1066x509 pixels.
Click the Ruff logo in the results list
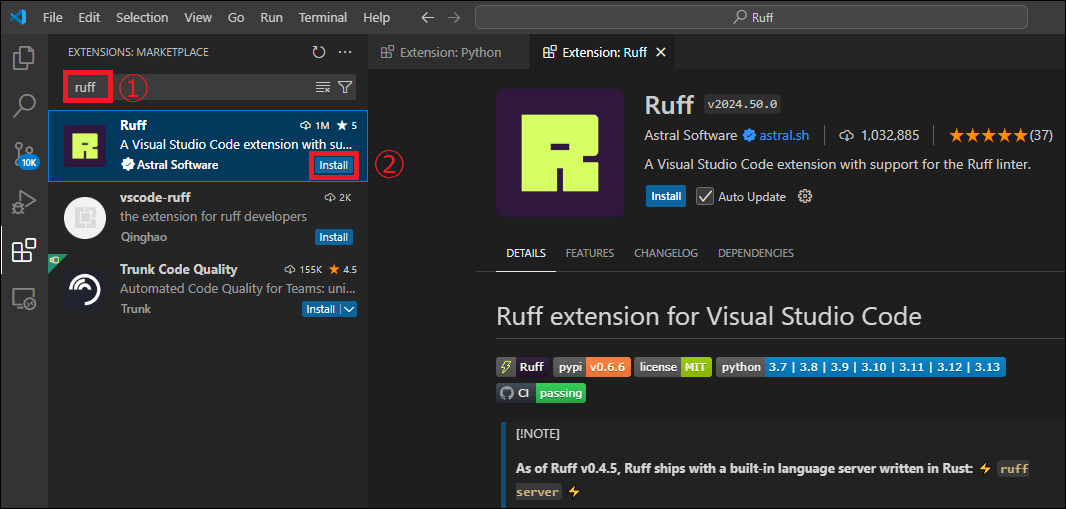84,146
